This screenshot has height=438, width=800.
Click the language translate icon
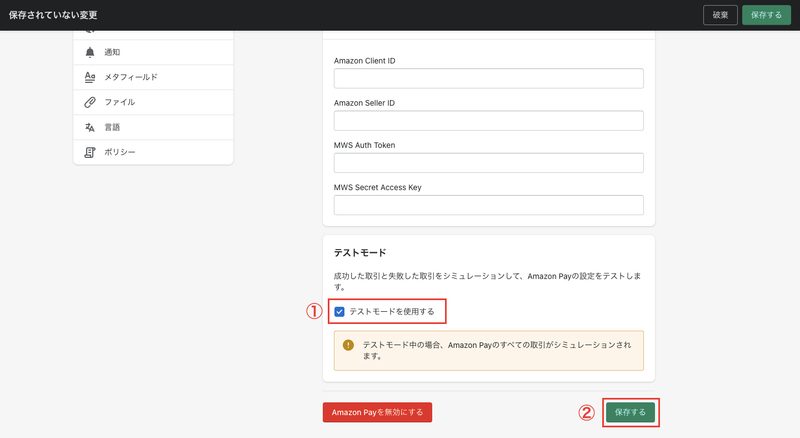coord(90,127)
